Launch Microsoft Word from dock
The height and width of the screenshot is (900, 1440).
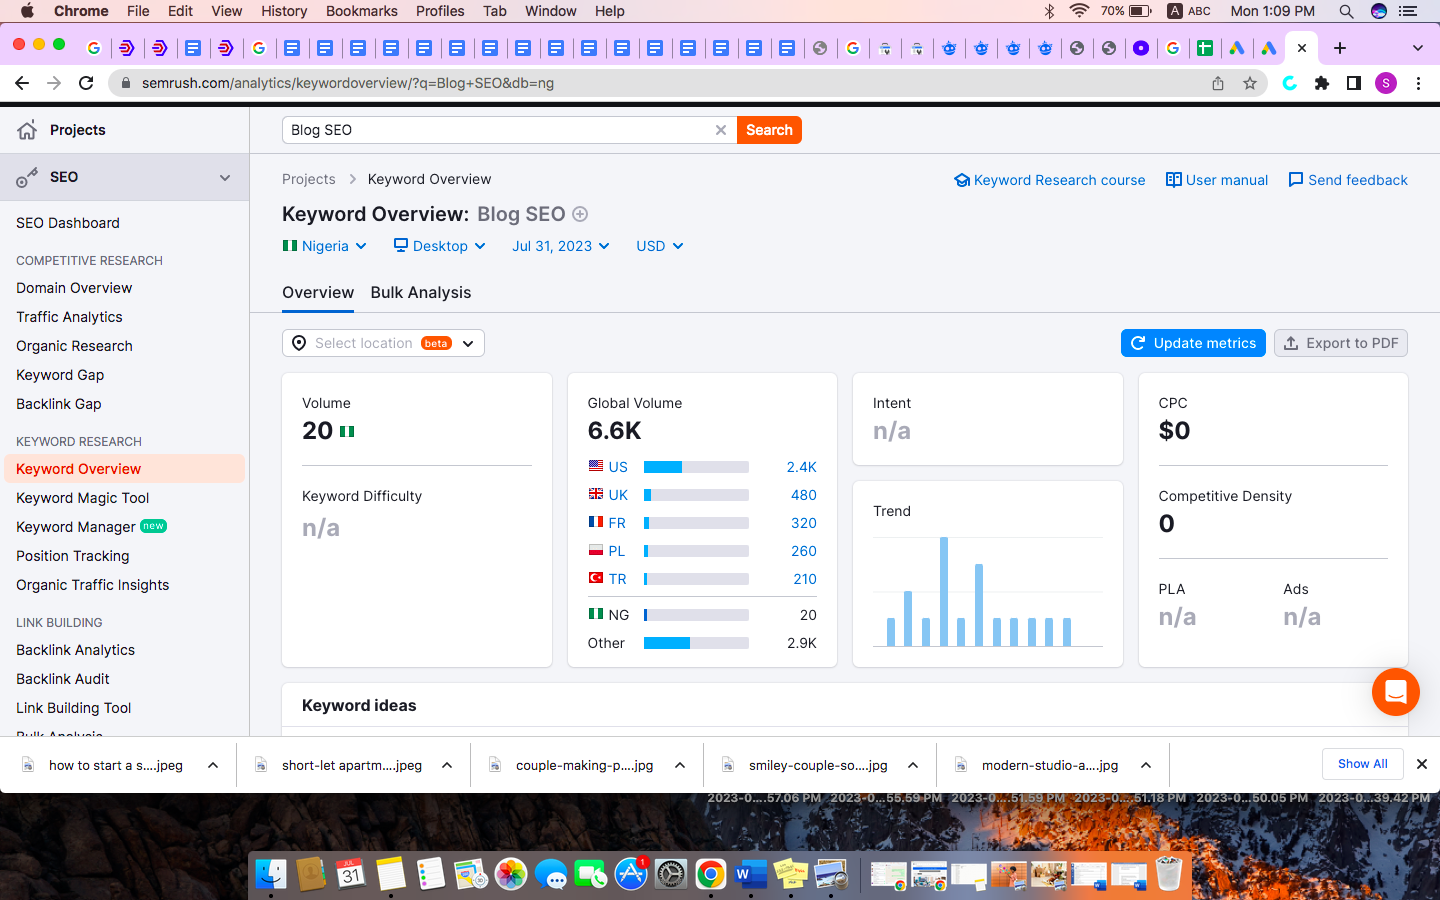(x=751, y=874)
